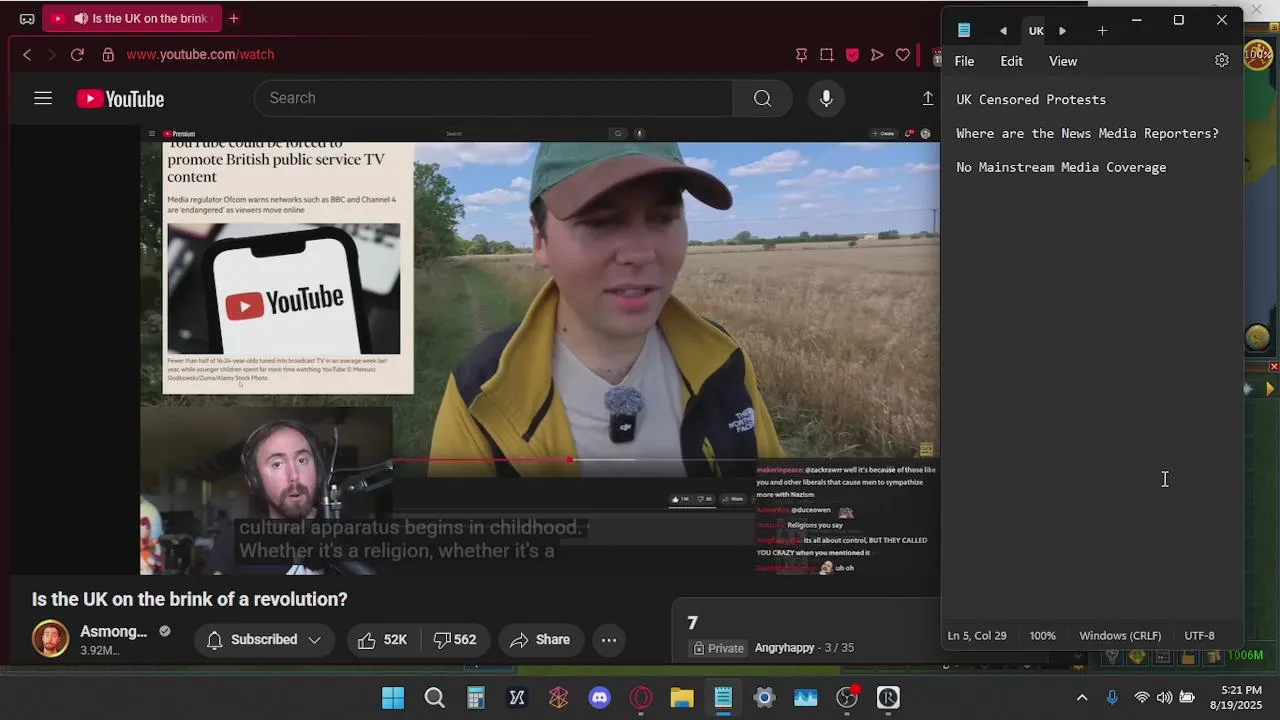Click 'Where are the News Media Reporters?' line
The image size is (1280, 720).
click(x=1087, y=134)
